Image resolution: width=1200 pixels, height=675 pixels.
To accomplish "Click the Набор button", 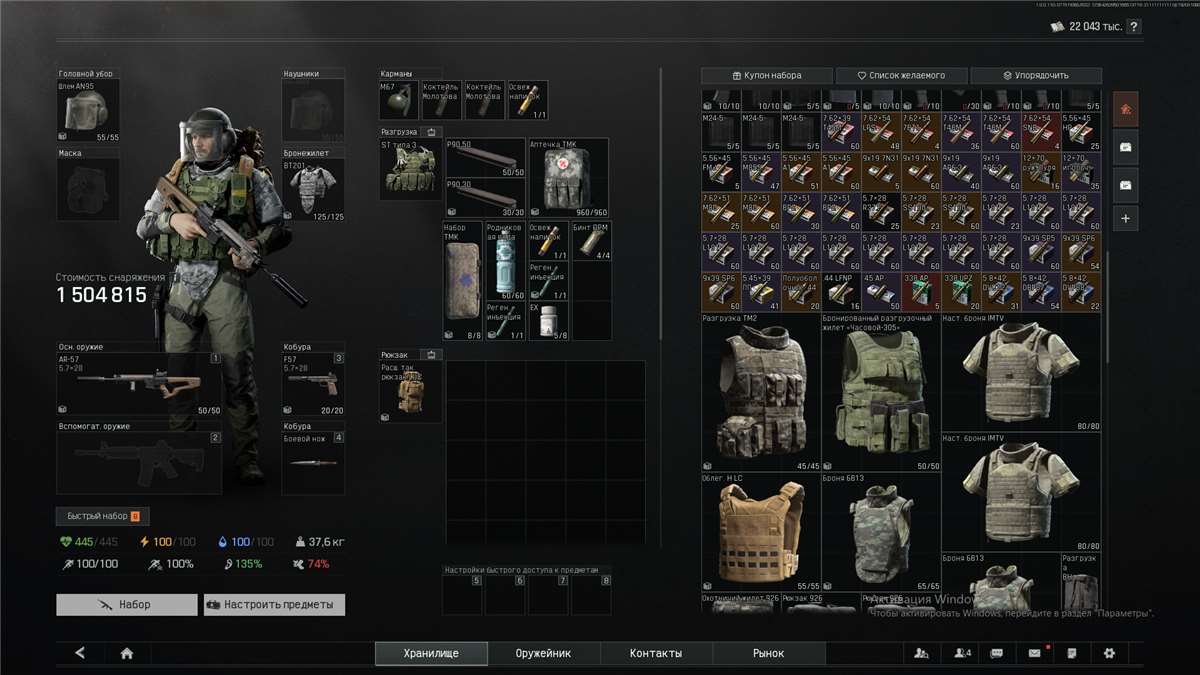I will point(126,604).
